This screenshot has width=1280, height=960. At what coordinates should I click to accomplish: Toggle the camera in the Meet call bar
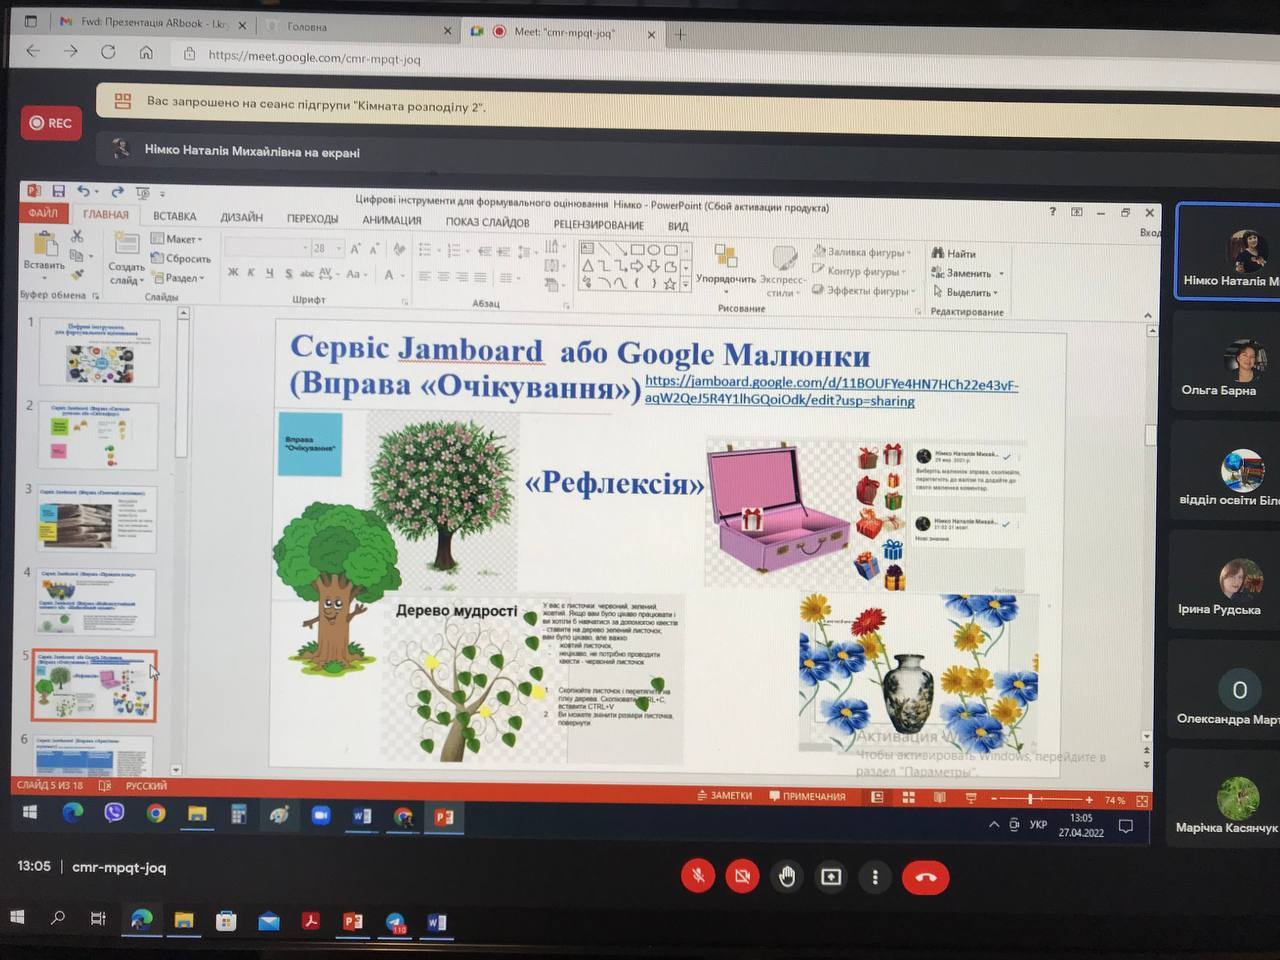point(742,877)
